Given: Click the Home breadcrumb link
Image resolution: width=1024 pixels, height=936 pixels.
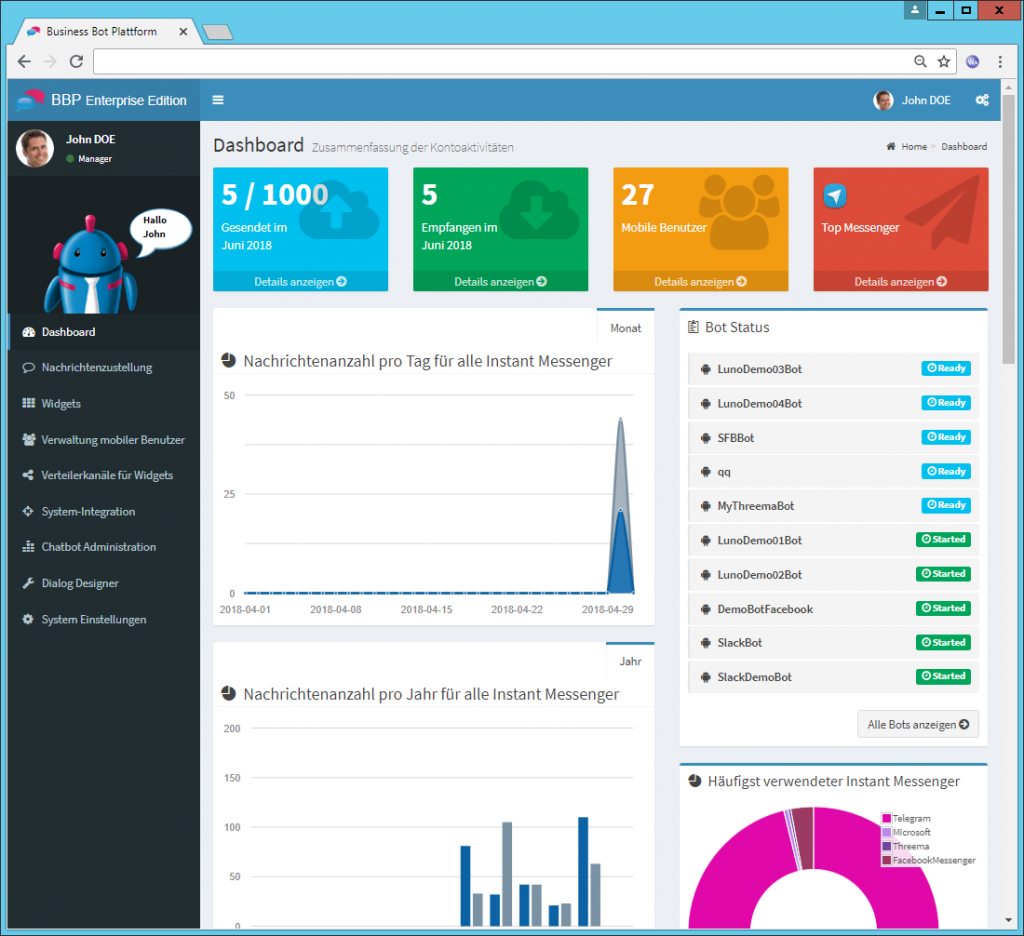Looking at the screenshot, I should click(914, 146).
